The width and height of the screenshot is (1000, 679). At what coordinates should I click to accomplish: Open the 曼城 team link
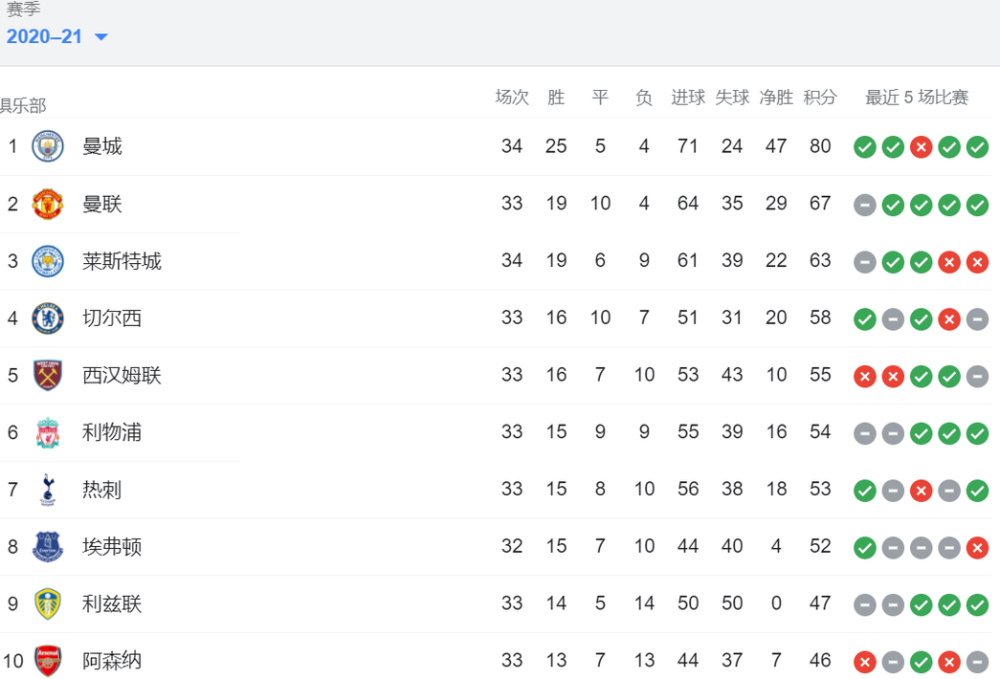(102, 146)
